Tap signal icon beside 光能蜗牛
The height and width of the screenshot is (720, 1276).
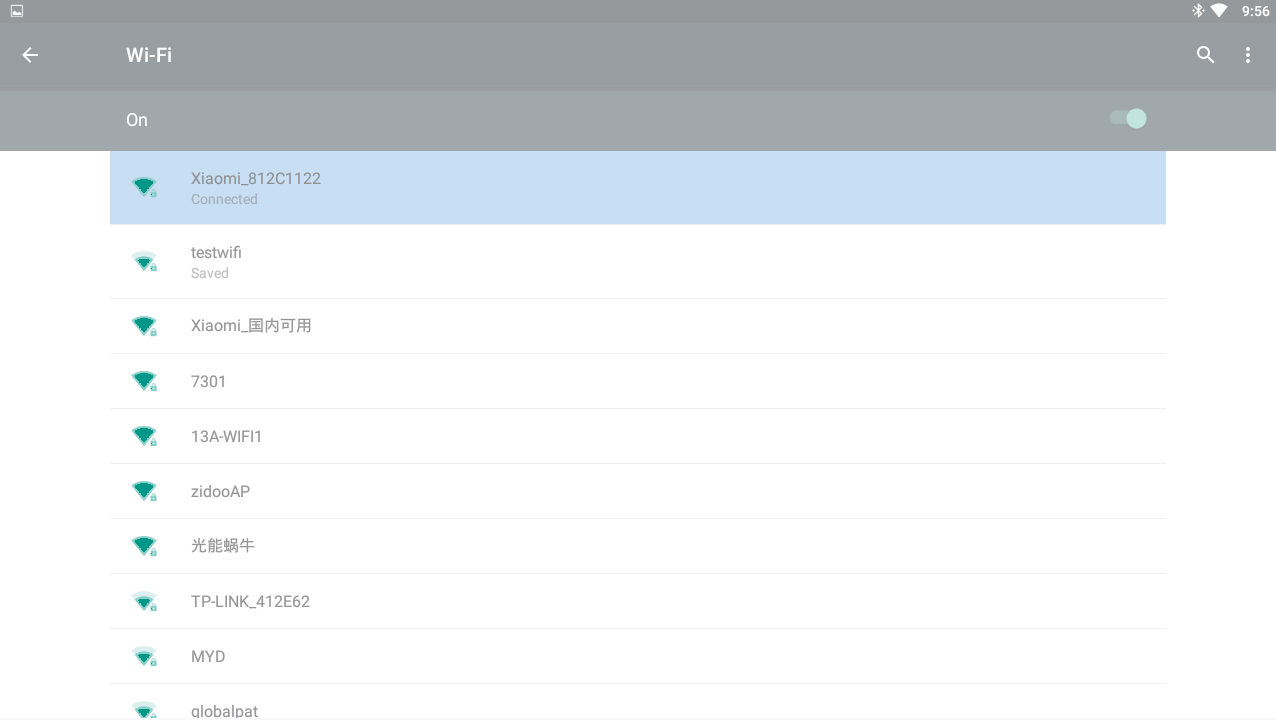(145, 546)
